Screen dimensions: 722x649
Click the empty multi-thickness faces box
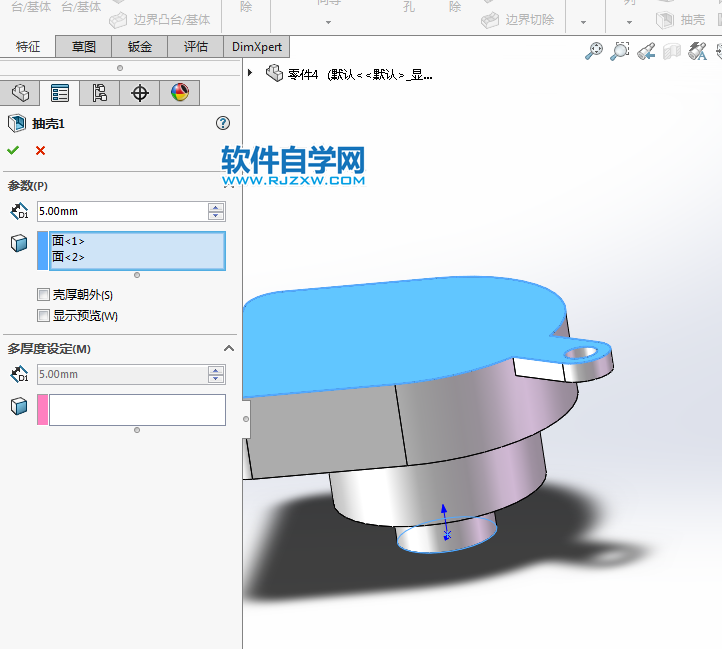(137, 409)
